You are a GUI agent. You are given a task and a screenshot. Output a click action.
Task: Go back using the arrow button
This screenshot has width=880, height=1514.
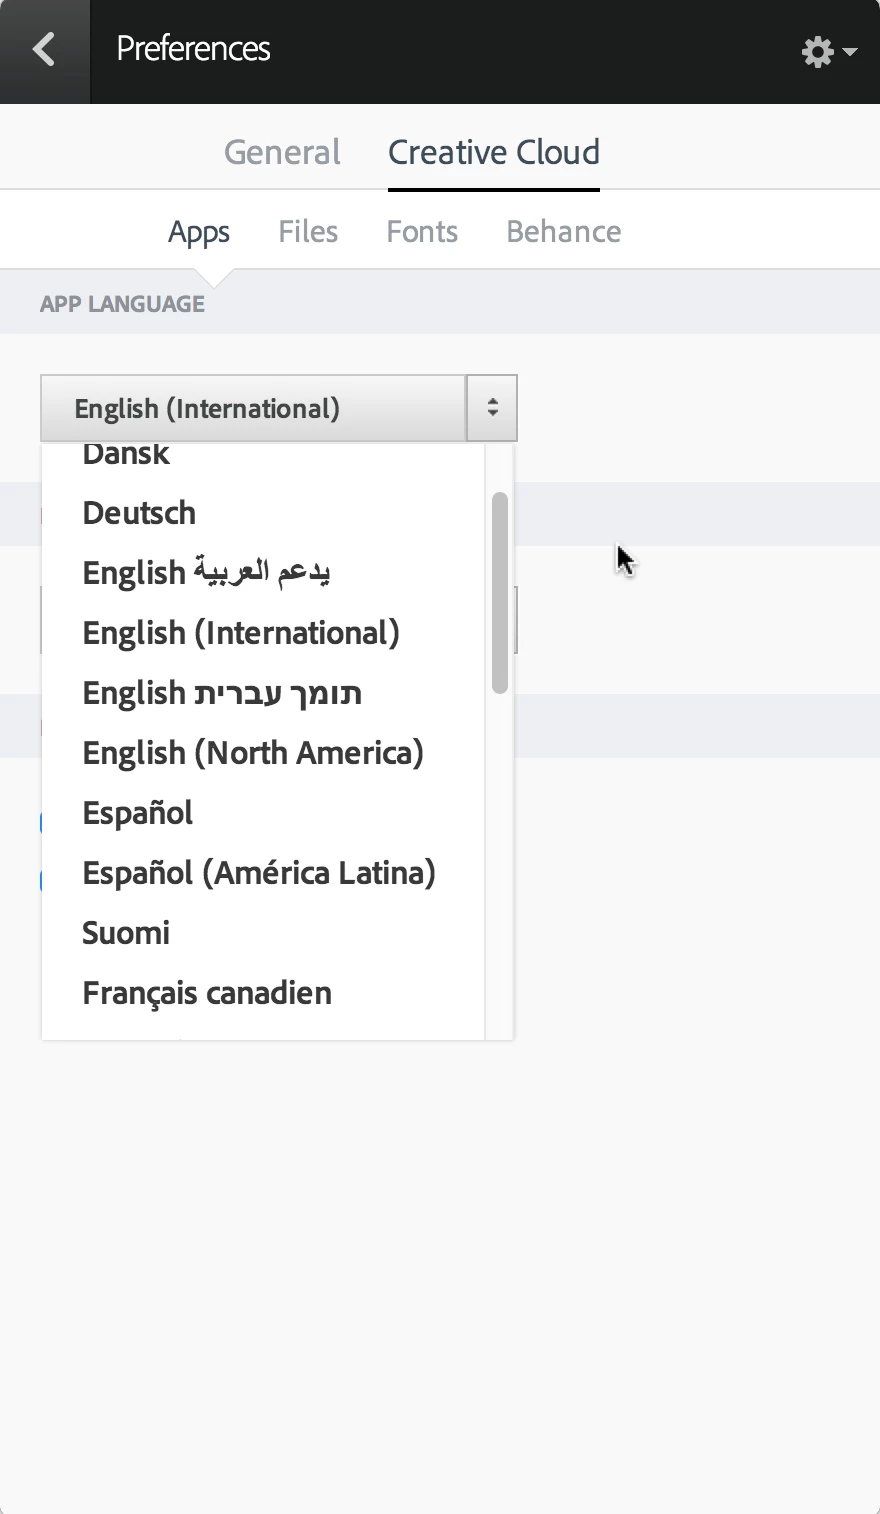[44, 51]
